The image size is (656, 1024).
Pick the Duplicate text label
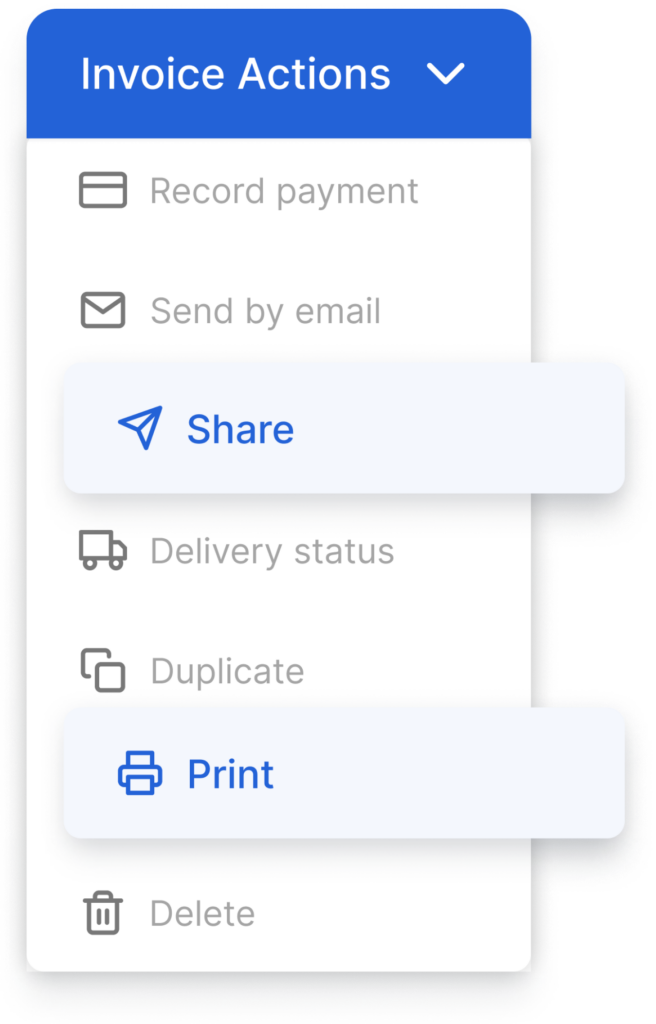227,671
